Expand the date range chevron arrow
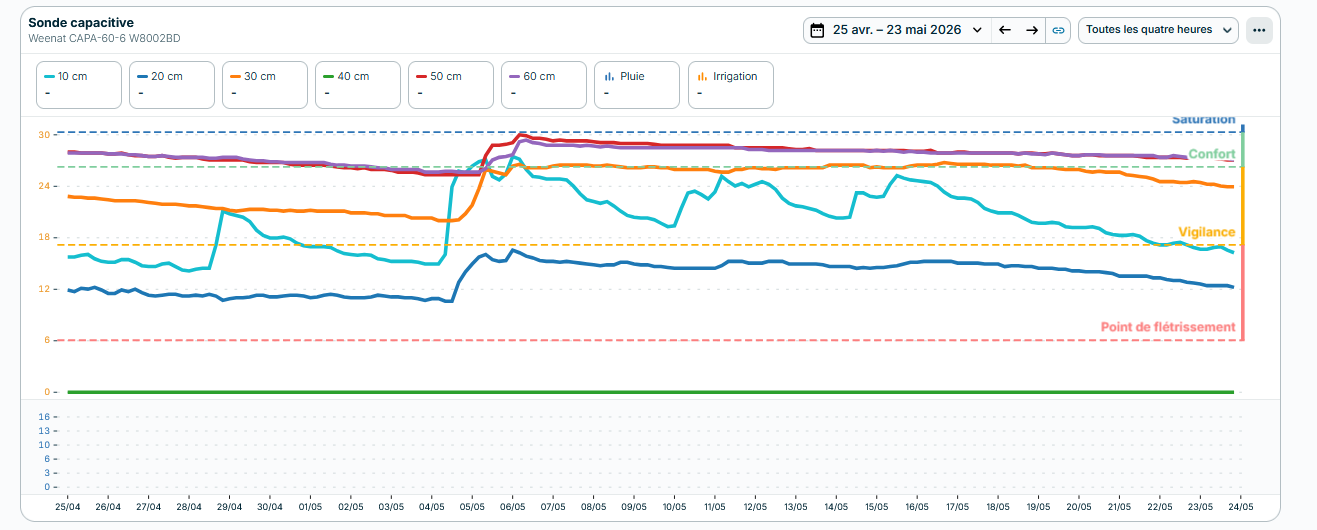The height and width of the screenshot is (530, 1317). pos(977,30)
